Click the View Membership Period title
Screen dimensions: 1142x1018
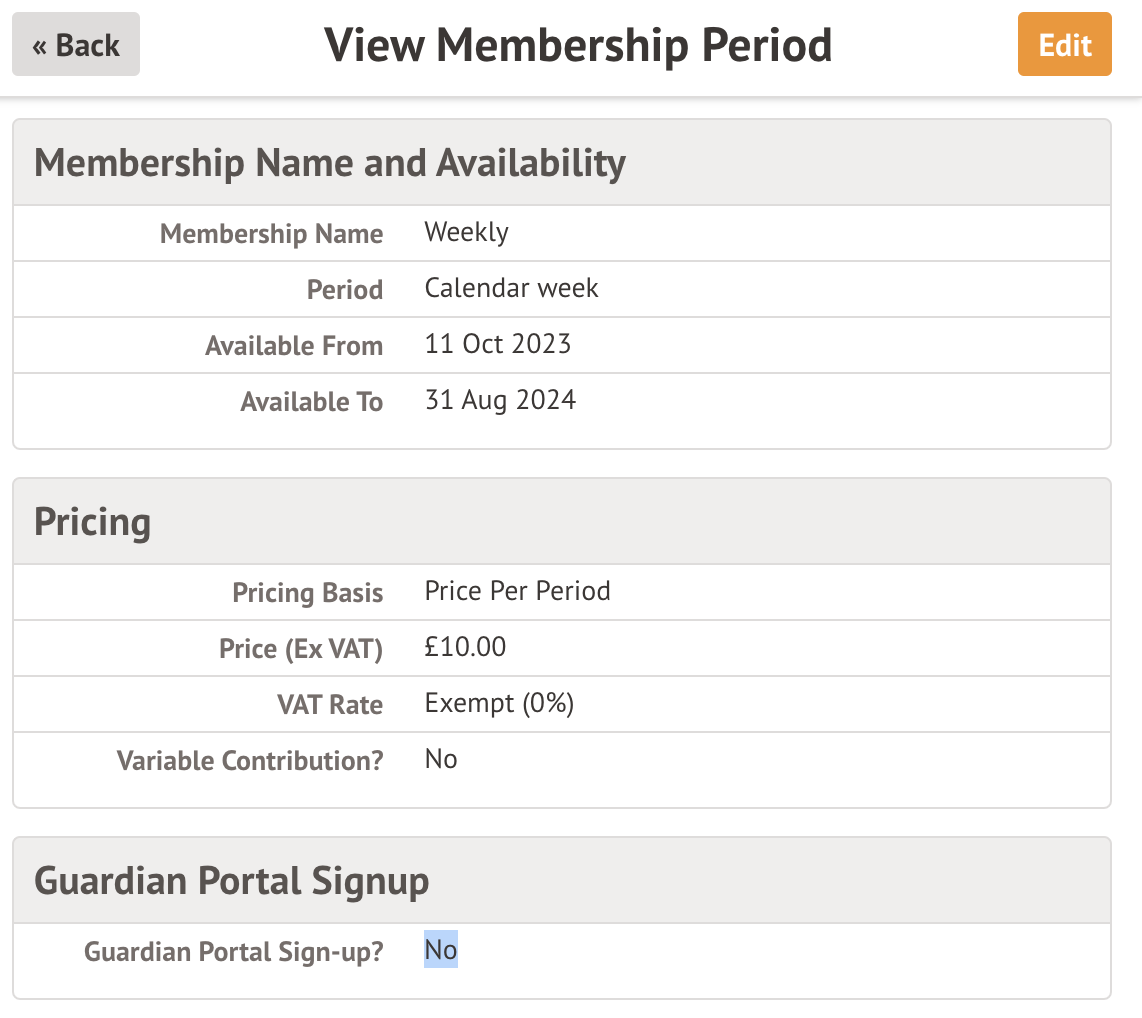click(578, 45)
